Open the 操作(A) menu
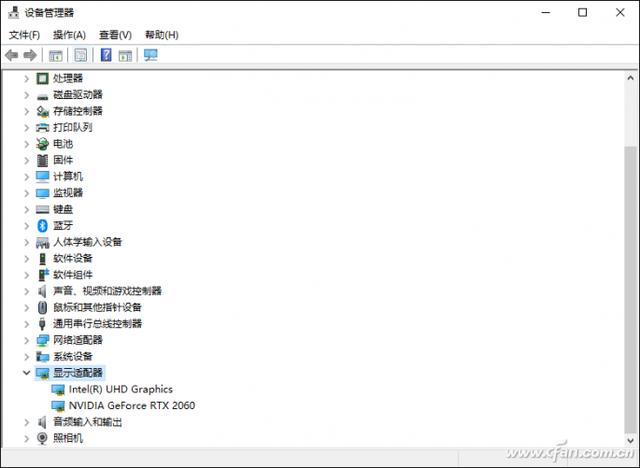This screenshot has height=468, width=640. coord(69,35)
